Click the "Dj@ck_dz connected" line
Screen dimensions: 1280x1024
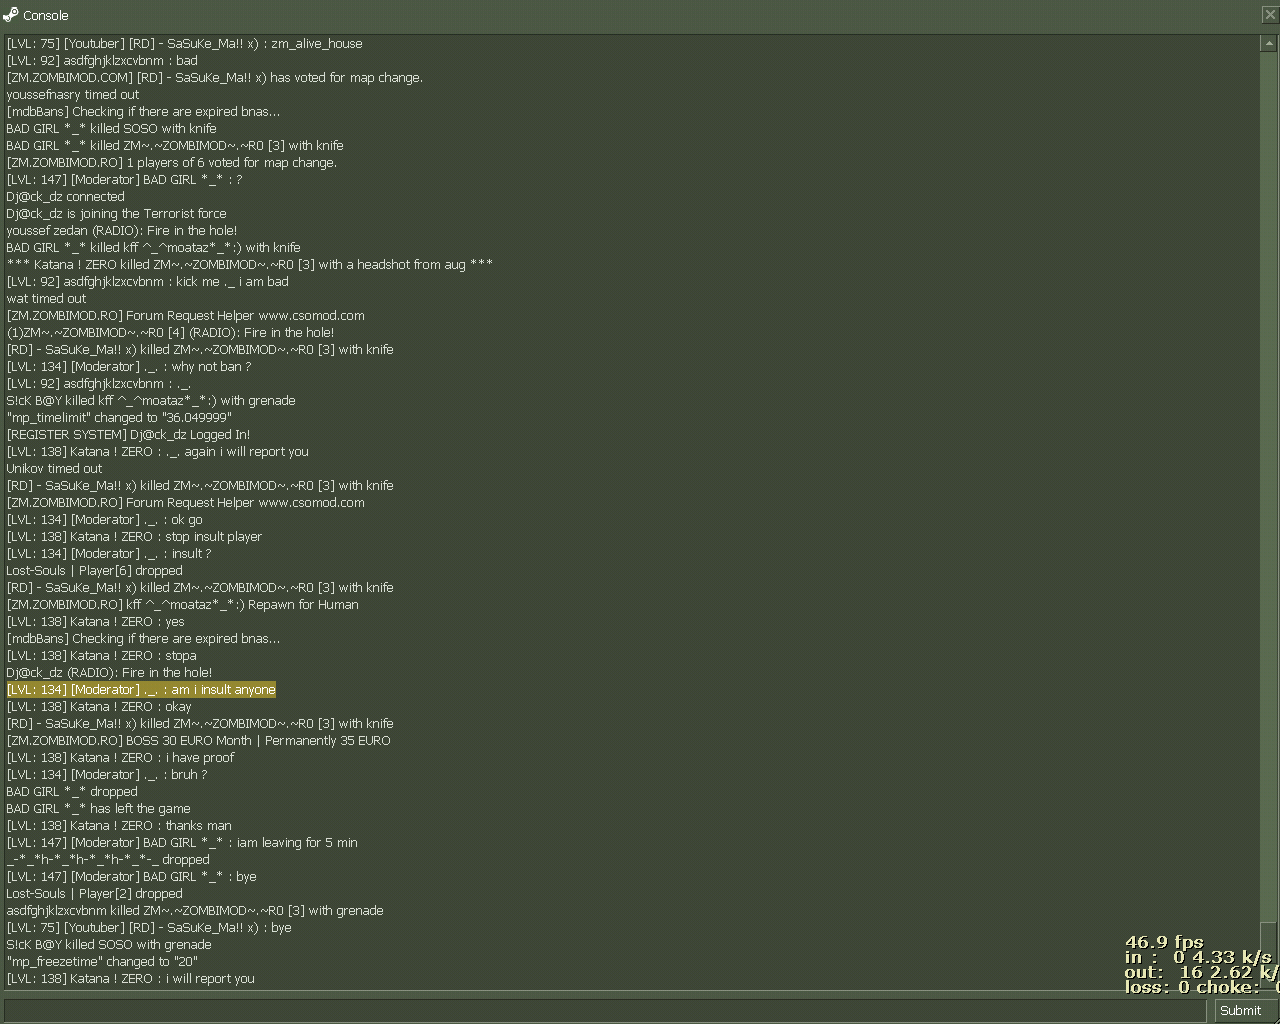tap(65, 197)
